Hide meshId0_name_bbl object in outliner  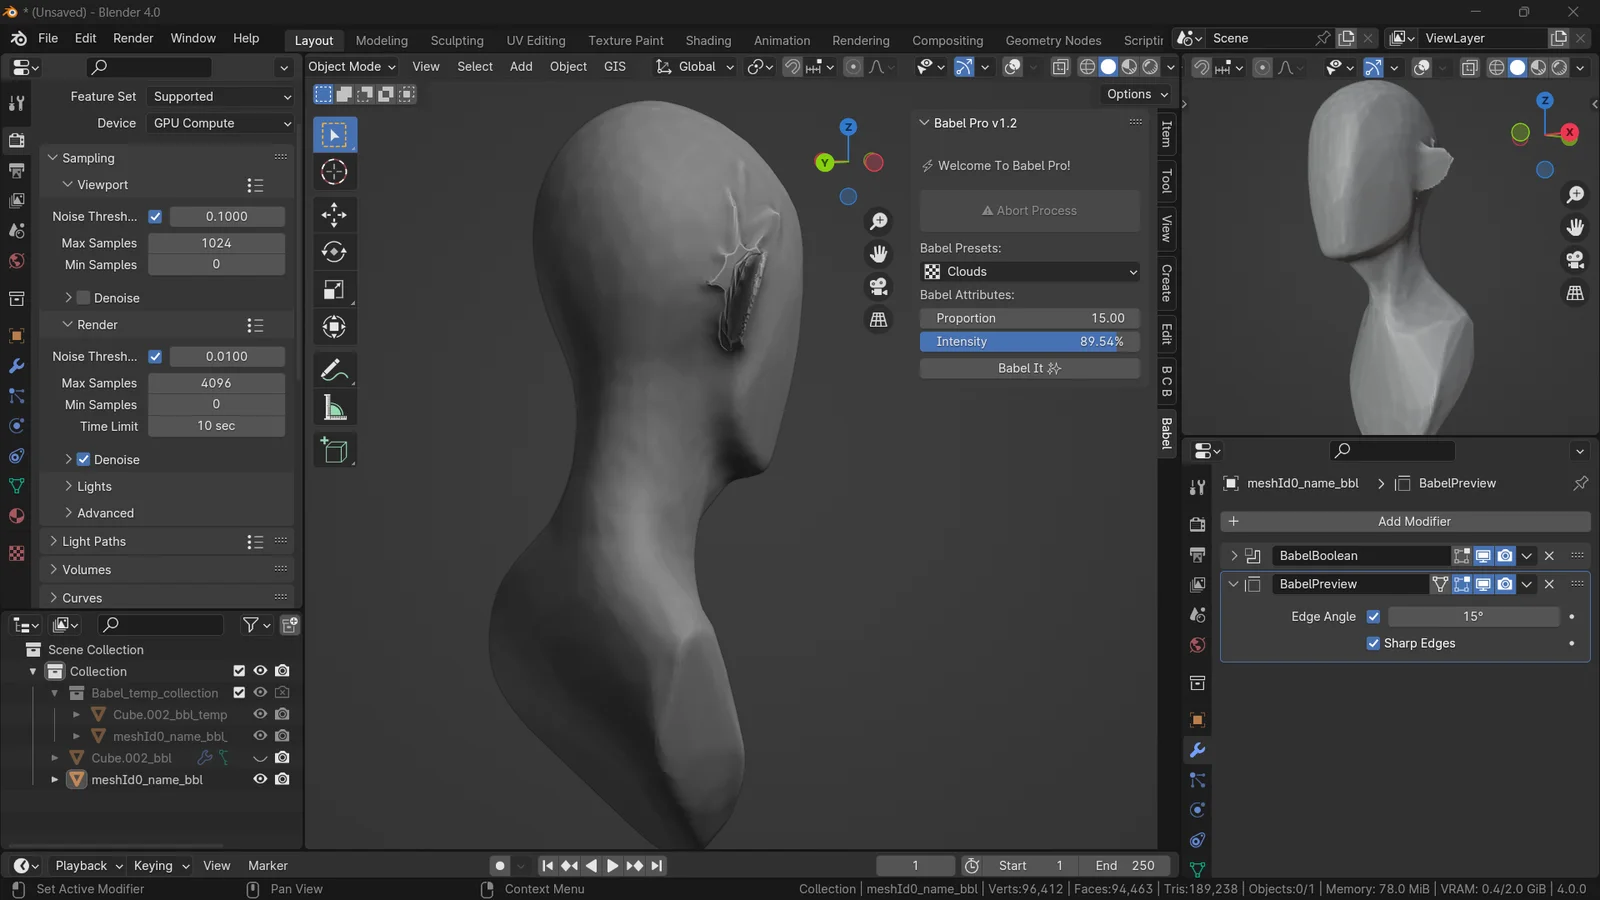pos(260,779)
